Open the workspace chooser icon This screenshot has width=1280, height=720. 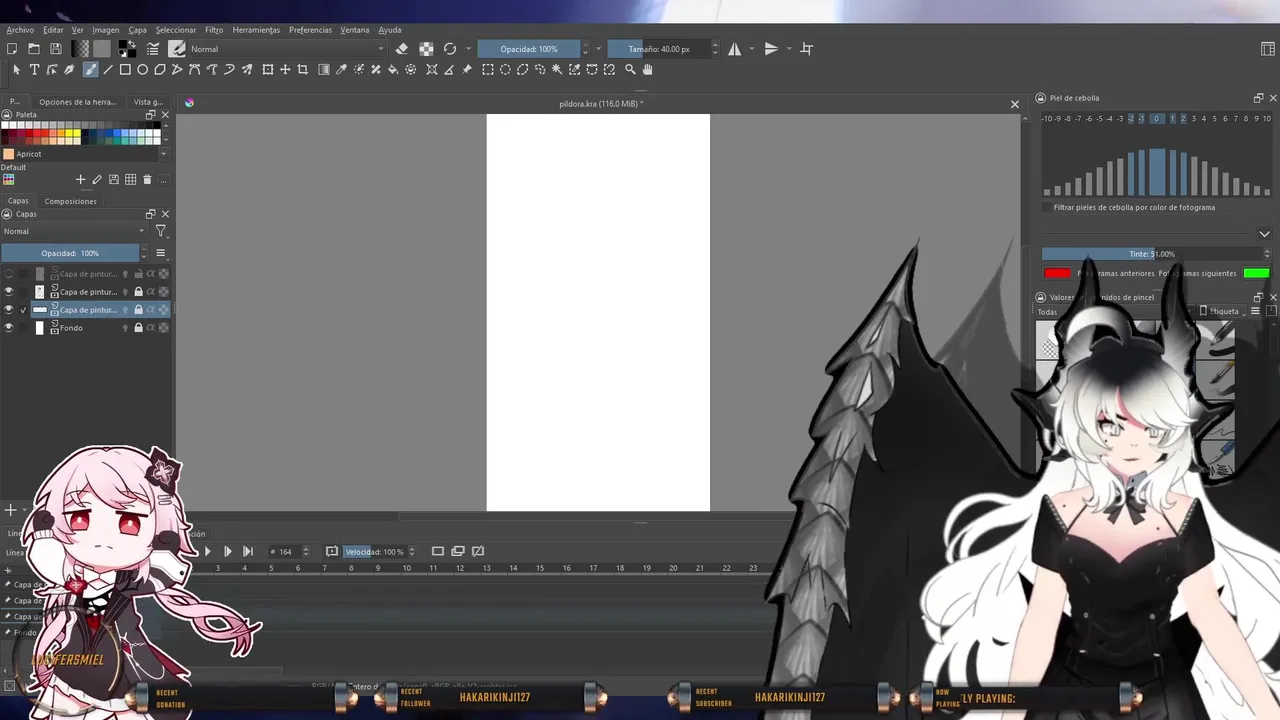(x=1268, y=48)
